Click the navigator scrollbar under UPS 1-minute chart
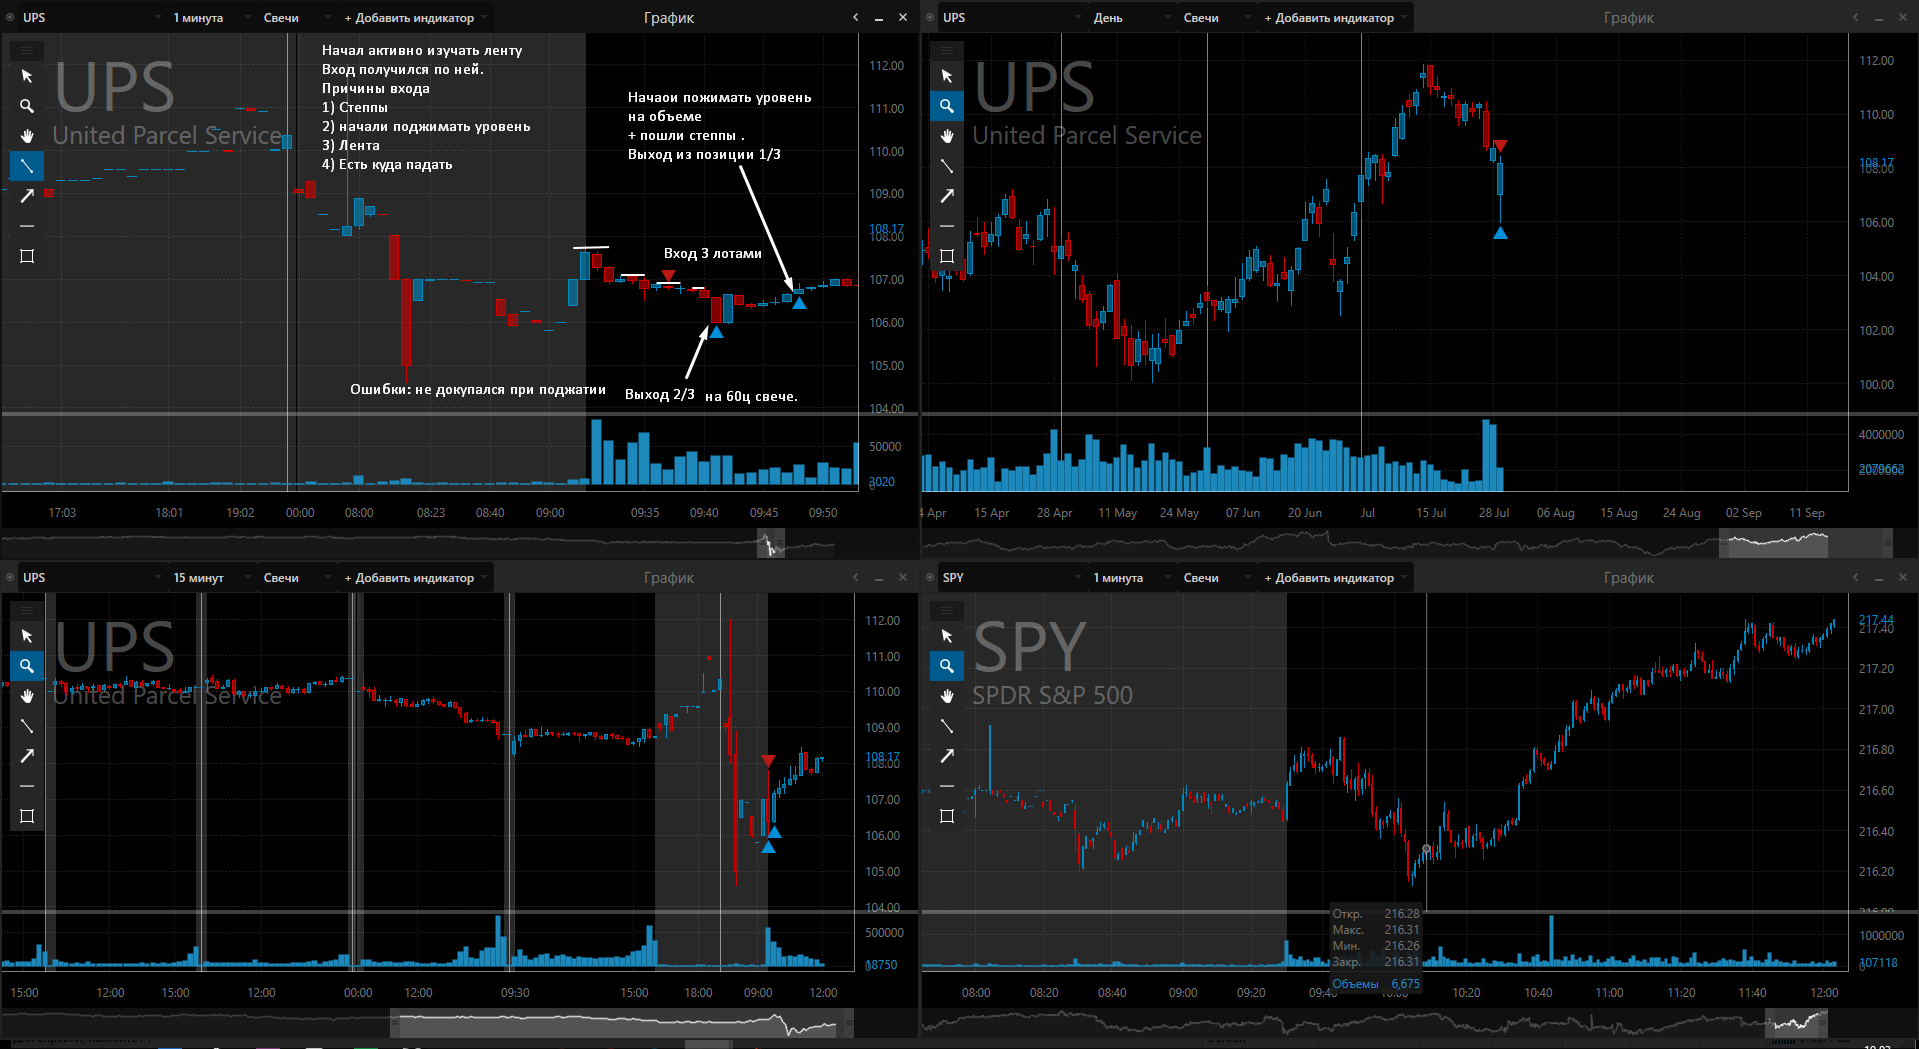Image resolution: width=1919 pixels, height=1049 pixels. coord(771,544)
